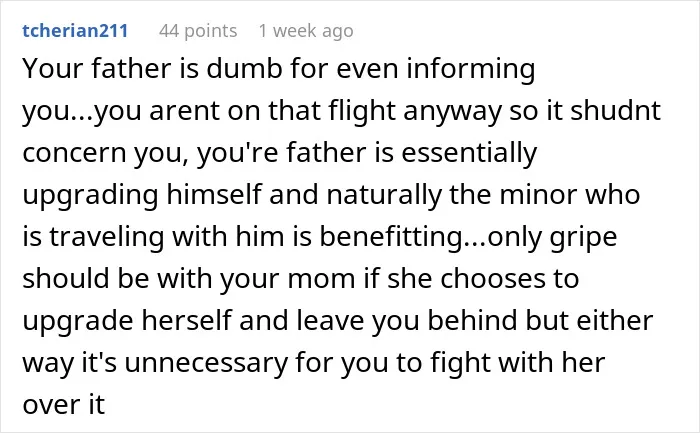Image resolution: width=700 pixels, height=433 pixels.
Task: Click the closing words 'over it'
Action: [64, 405]
